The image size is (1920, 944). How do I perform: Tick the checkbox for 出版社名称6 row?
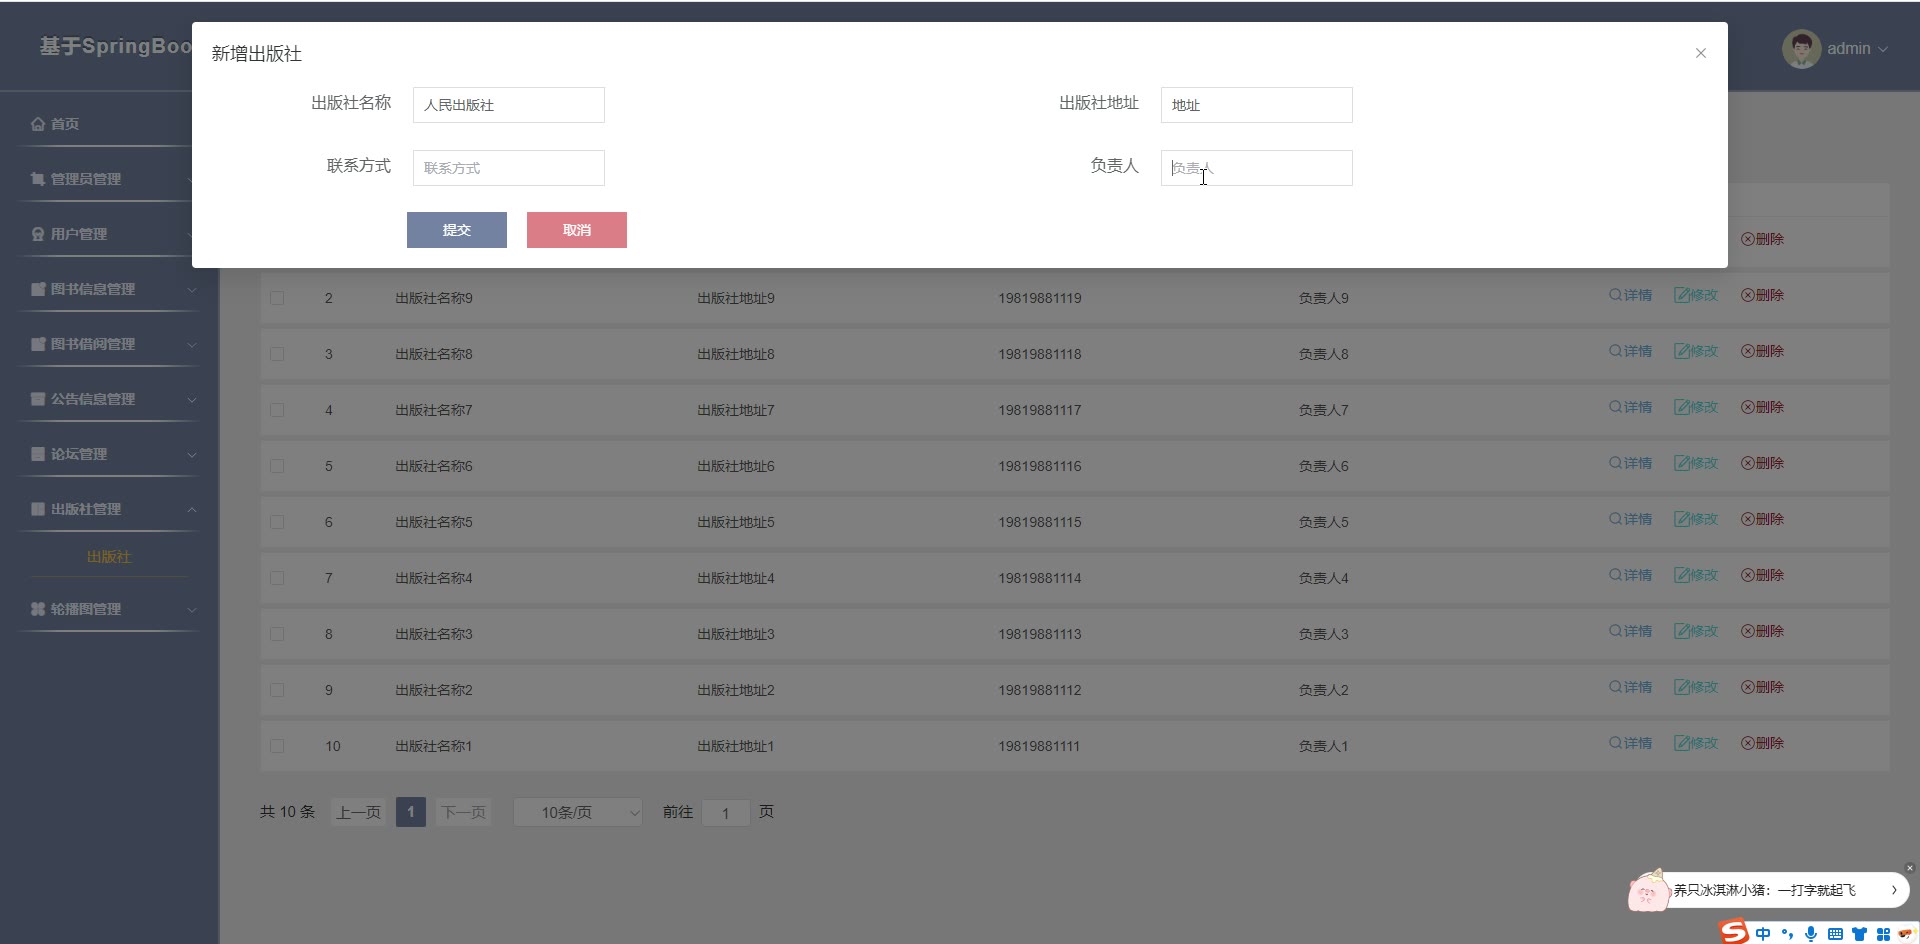coord(277,466)
